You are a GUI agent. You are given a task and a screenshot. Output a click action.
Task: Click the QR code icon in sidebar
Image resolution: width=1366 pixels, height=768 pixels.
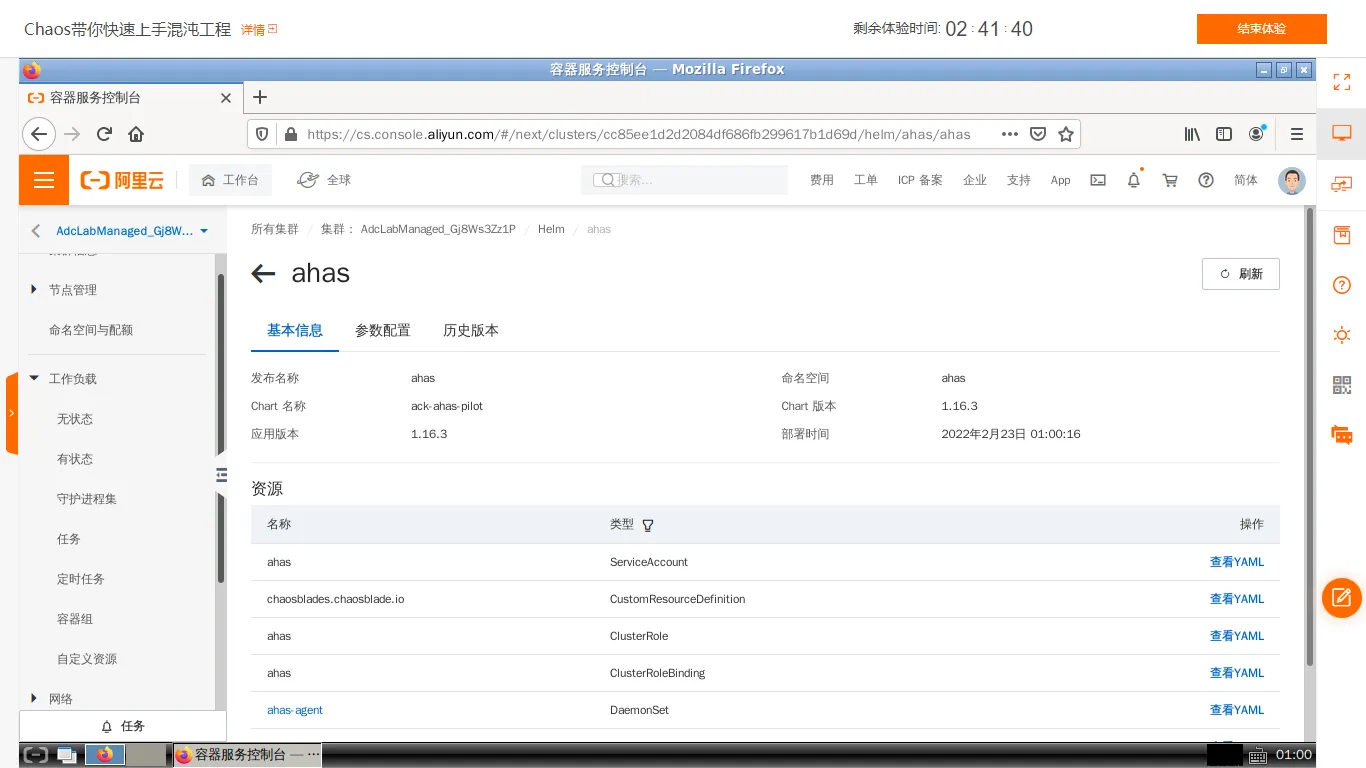point(1342,385)
